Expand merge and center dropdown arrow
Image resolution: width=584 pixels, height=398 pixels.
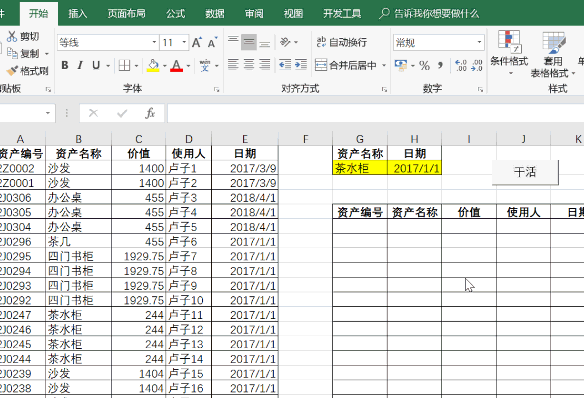coord(384,66)
